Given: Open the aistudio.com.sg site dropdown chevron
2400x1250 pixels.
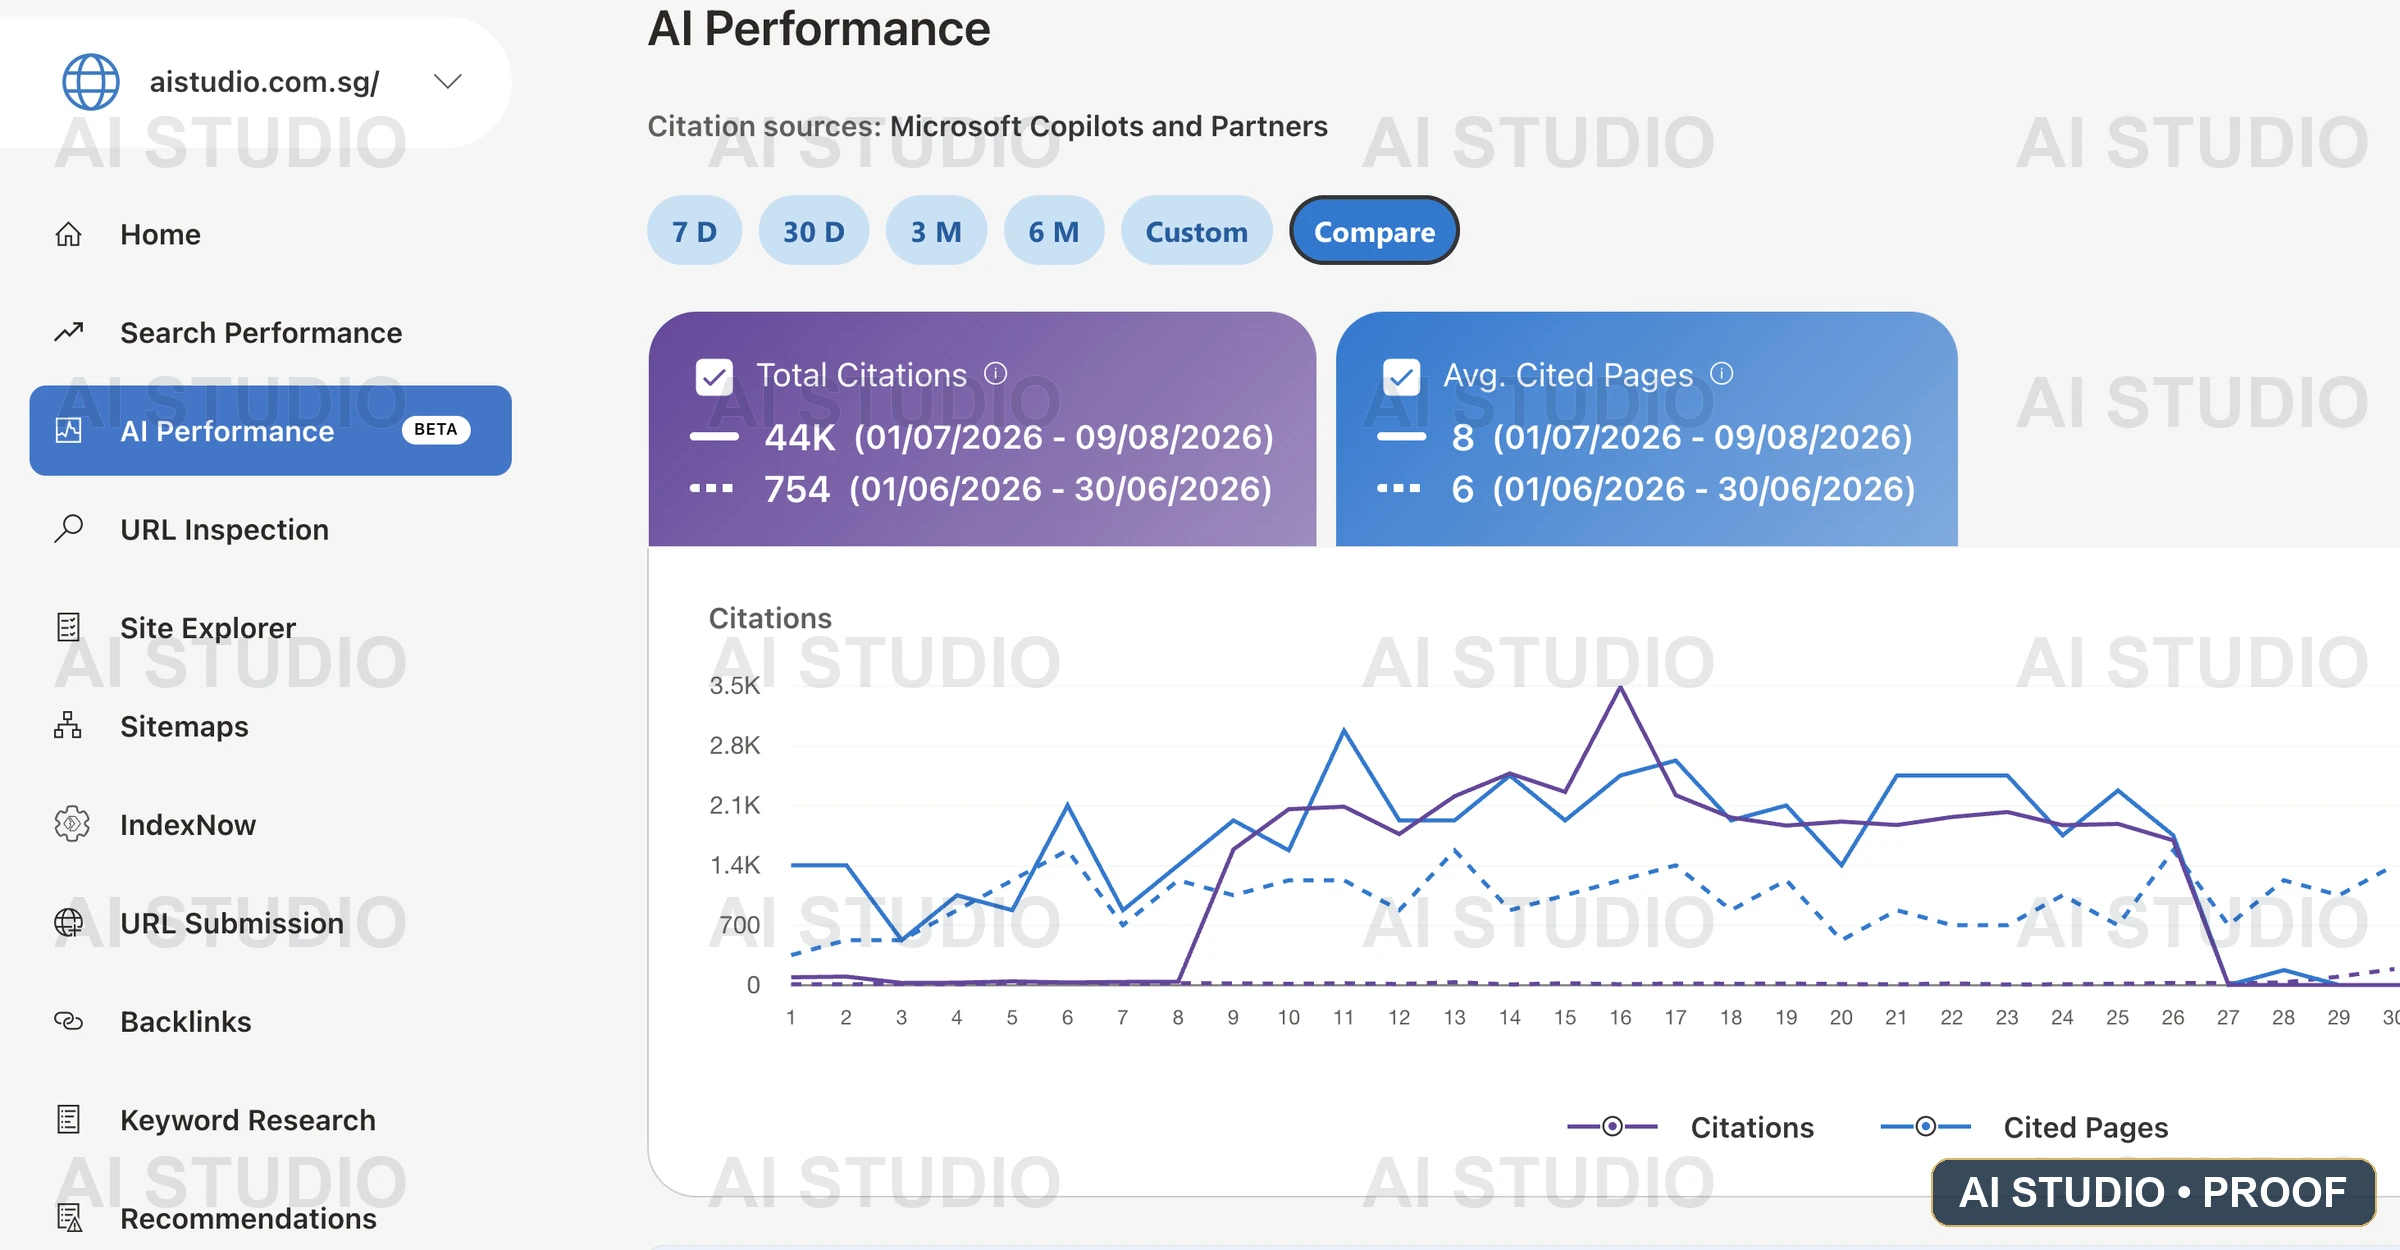Looking at the screenshot, I should (448, 81).
